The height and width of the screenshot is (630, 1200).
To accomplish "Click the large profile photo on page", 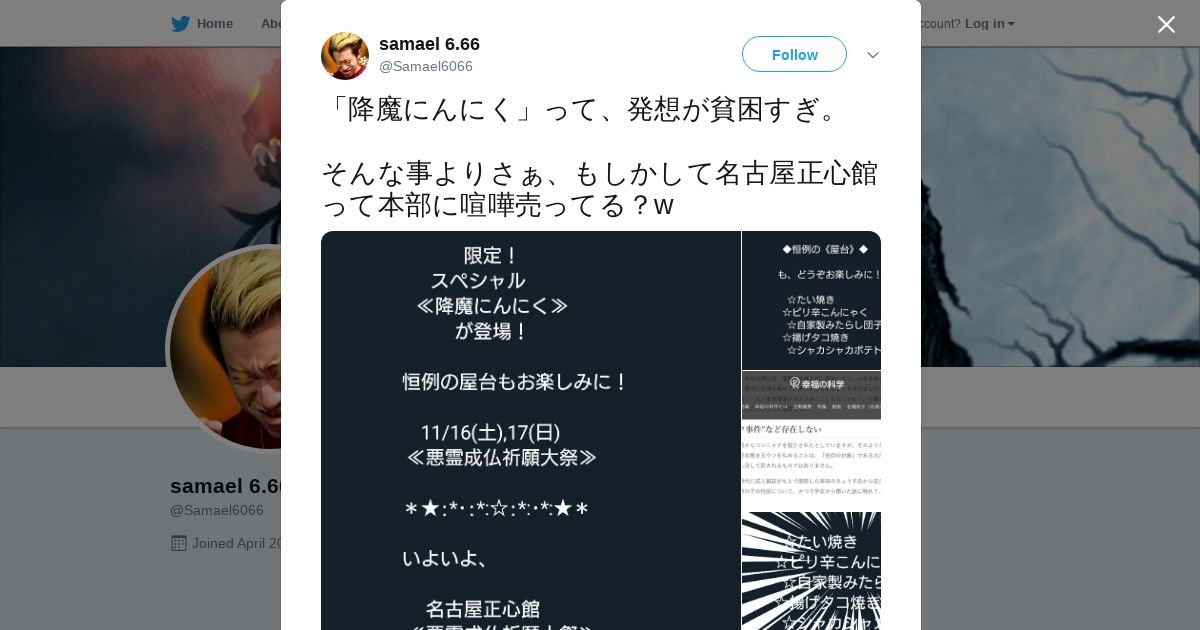I will (x=226, y=349).
